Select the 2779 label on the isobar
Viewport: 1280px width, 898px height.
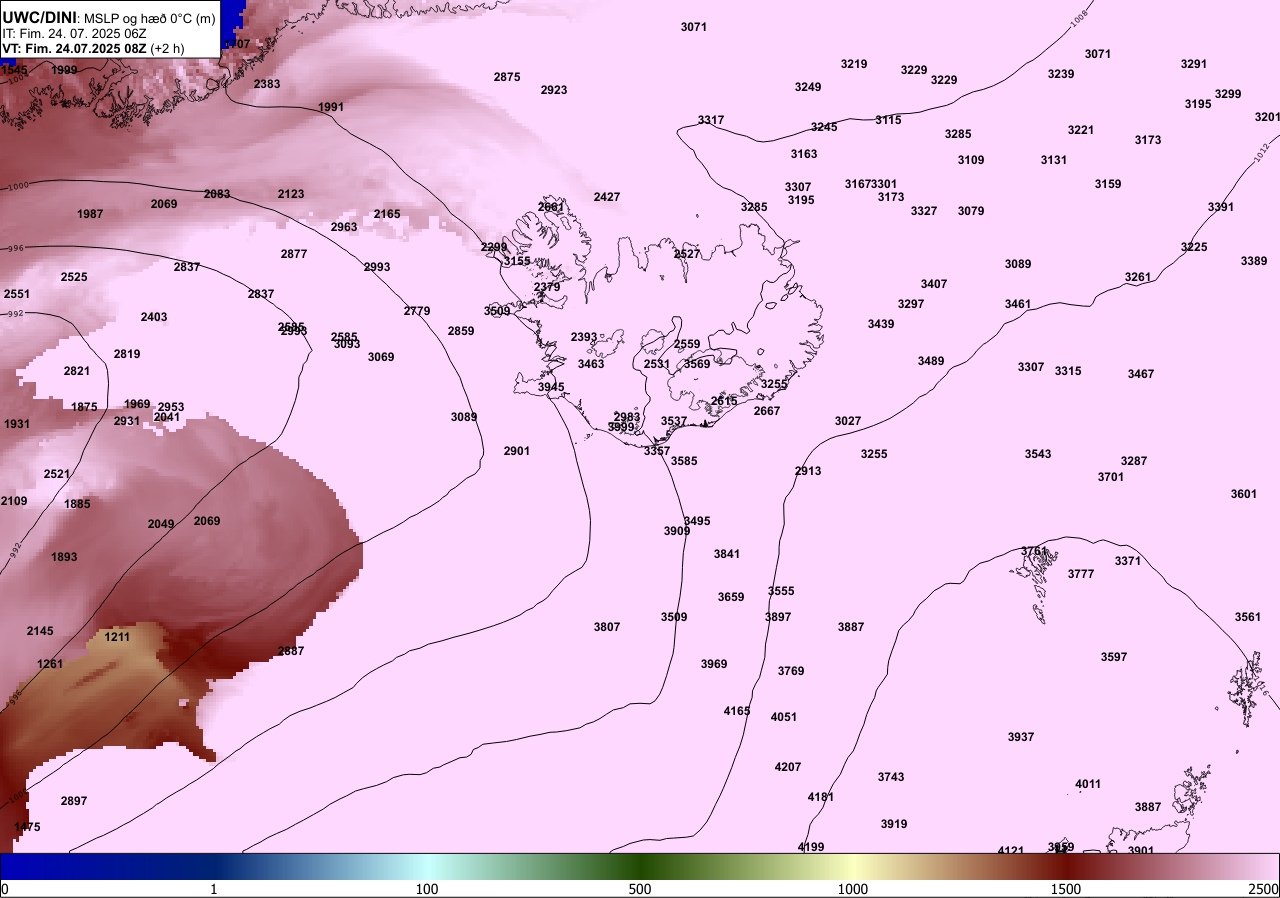click(x=417, y=311)
